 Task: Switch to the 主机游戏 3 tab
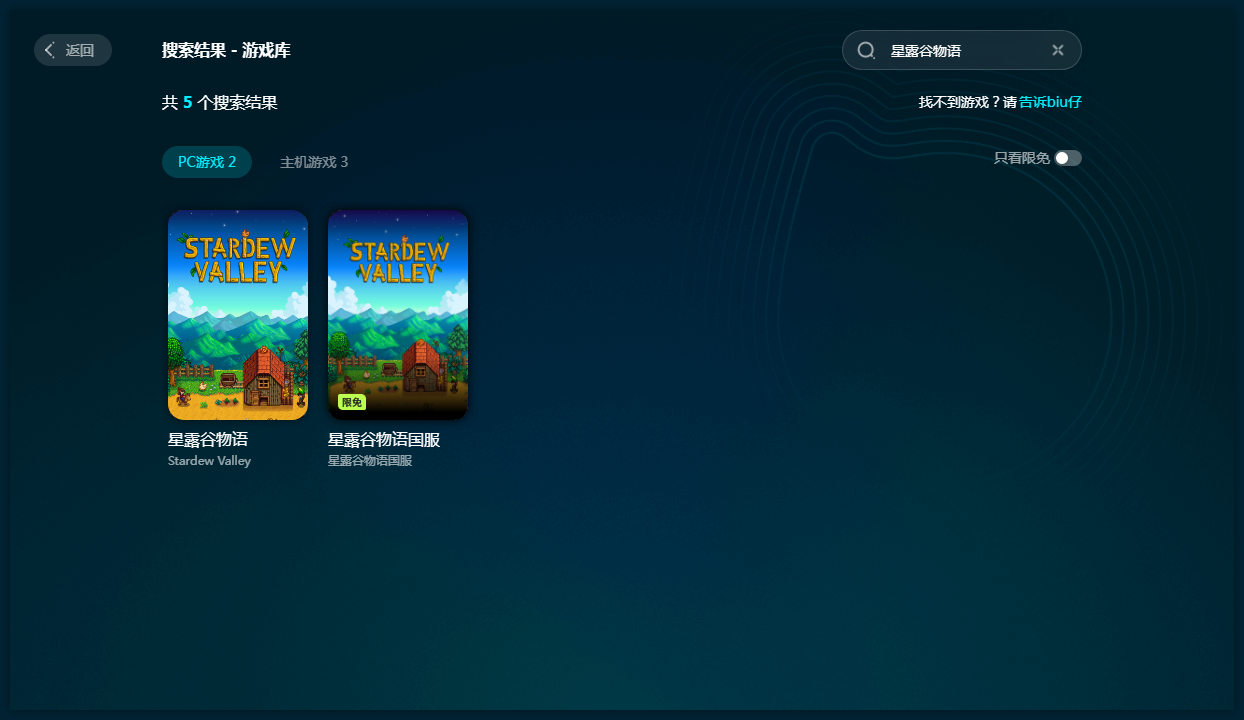pyautogui.click(x=314, y=162)
